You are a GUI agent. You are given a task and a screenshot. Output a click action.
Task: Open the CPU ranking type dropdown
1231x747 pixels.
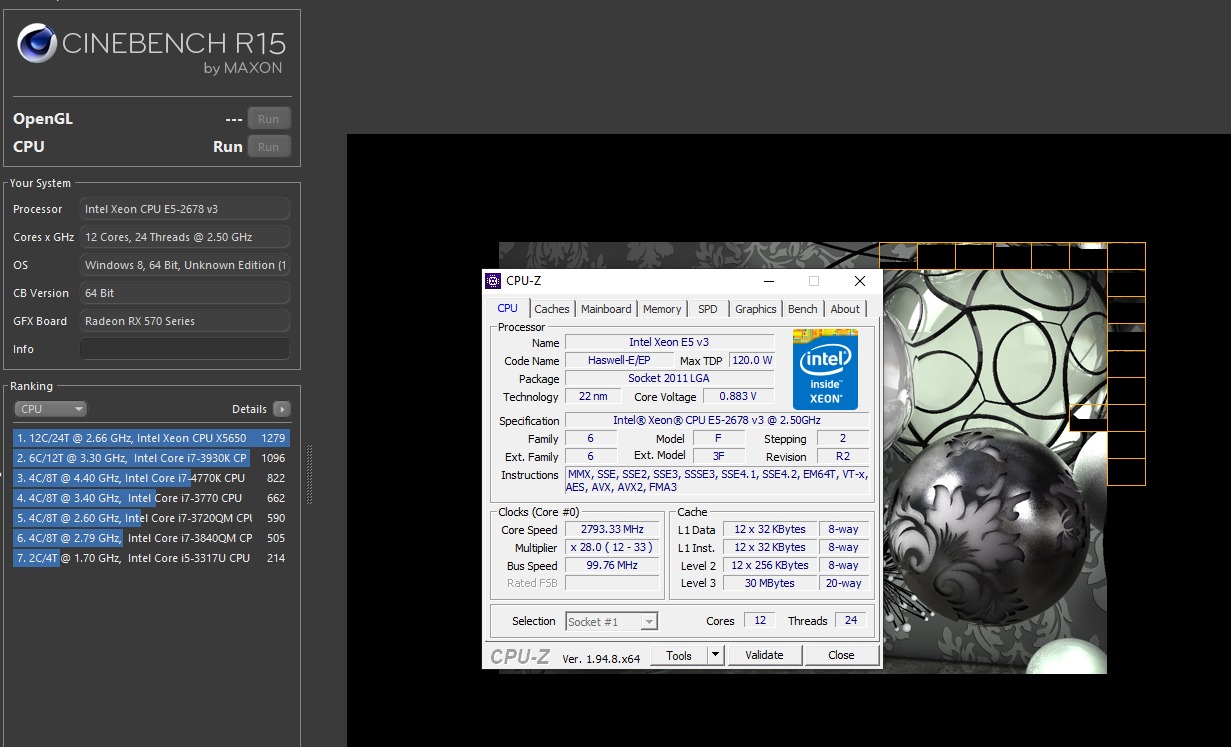tap(51, 409)
